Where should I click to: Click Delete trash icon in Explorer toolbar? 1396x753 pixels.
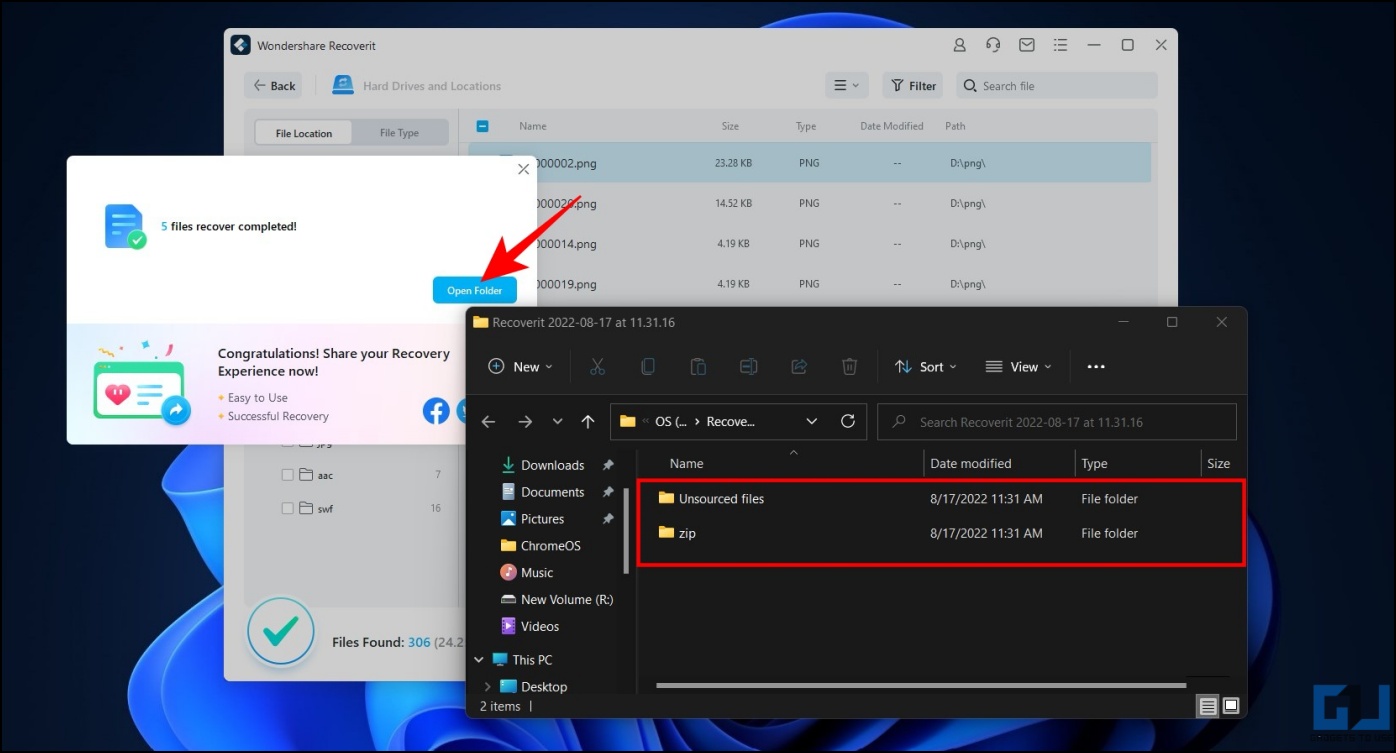(849, 367)
